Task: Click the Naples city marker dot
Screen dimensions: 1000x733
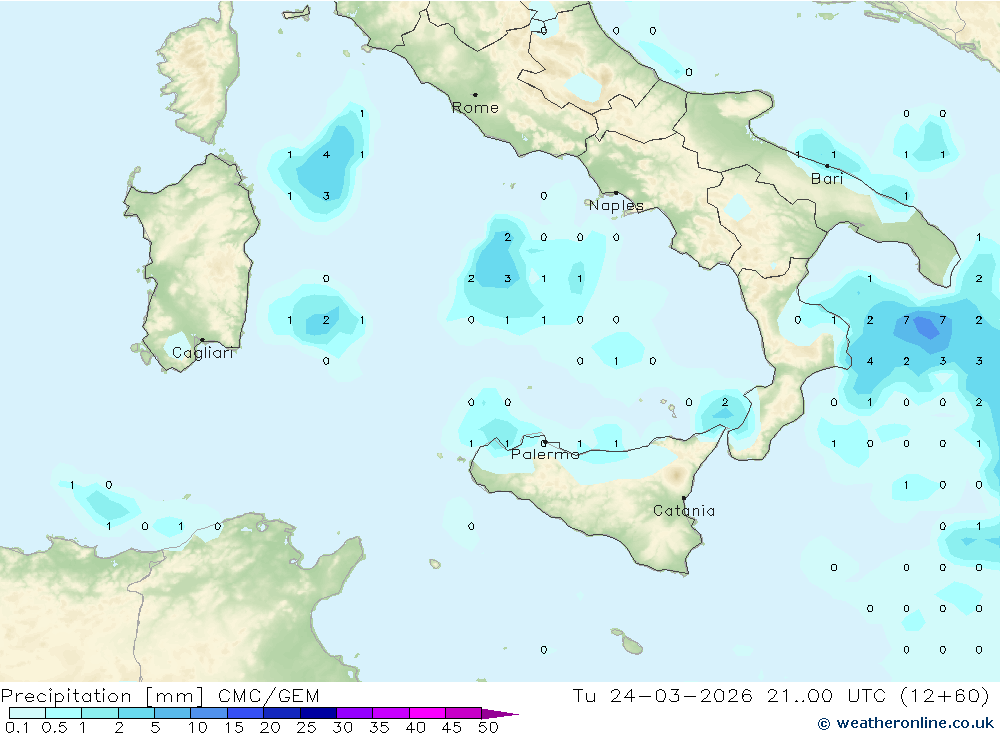Action: pos(616,192)
